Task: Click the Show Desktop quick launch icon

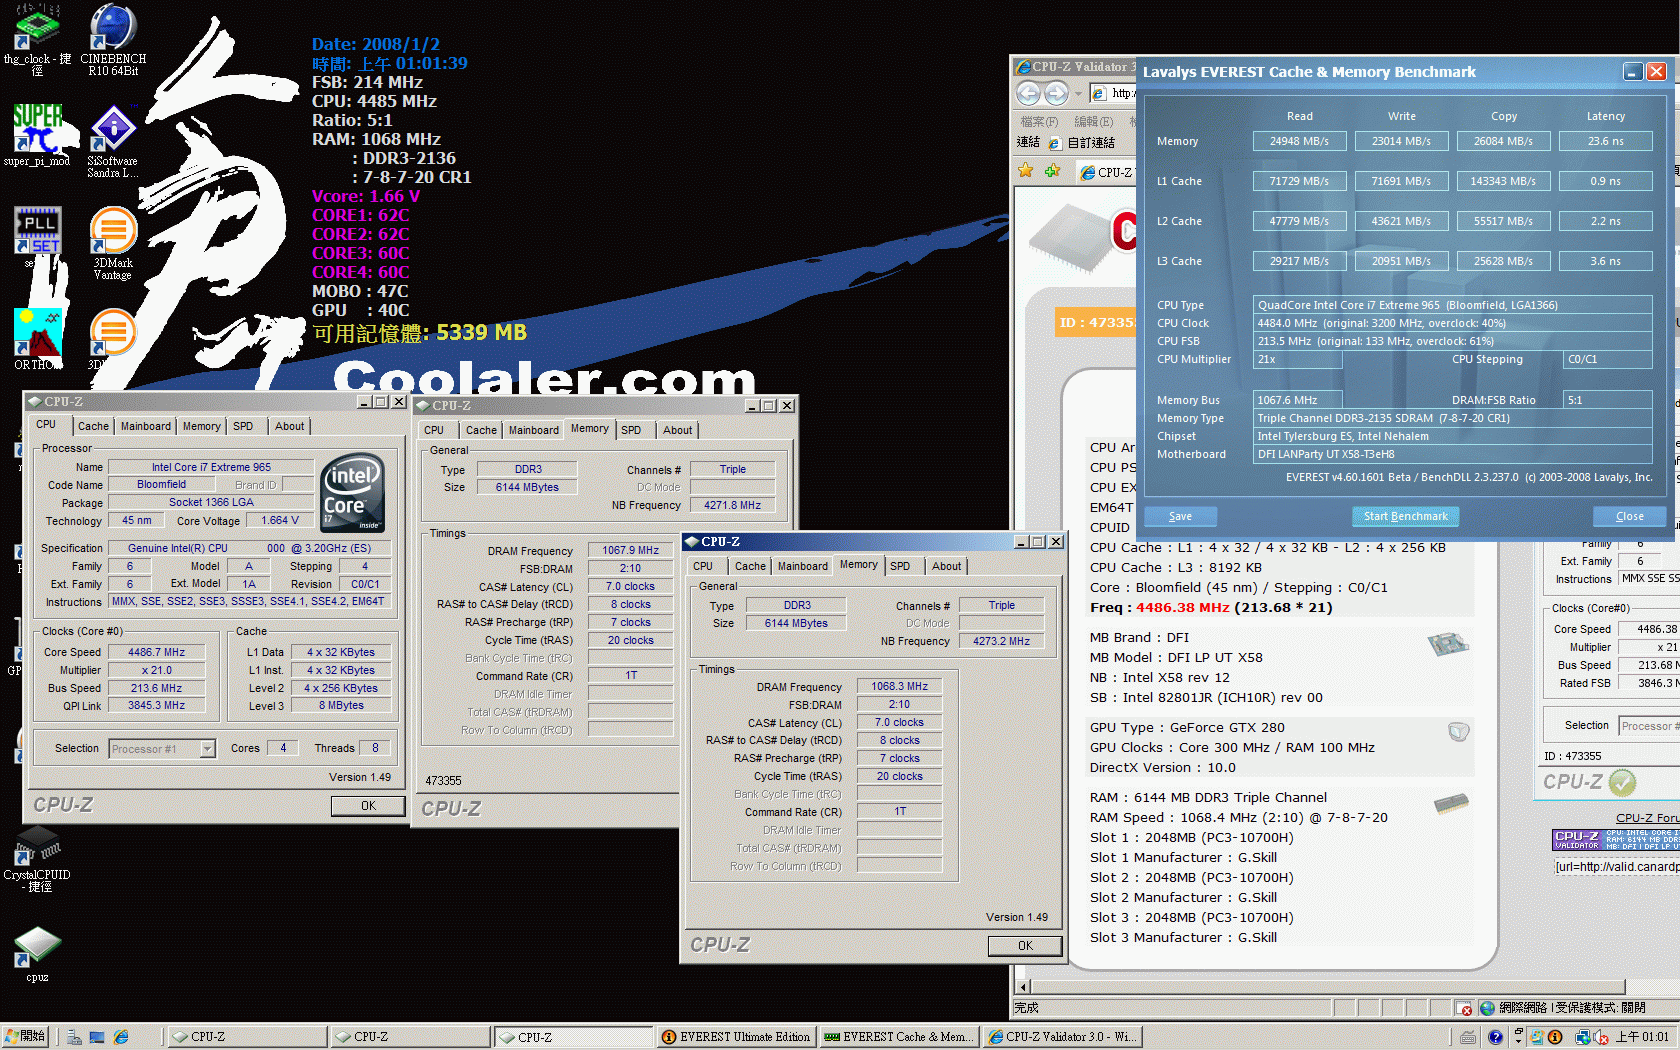Action: coord(97,1038)
